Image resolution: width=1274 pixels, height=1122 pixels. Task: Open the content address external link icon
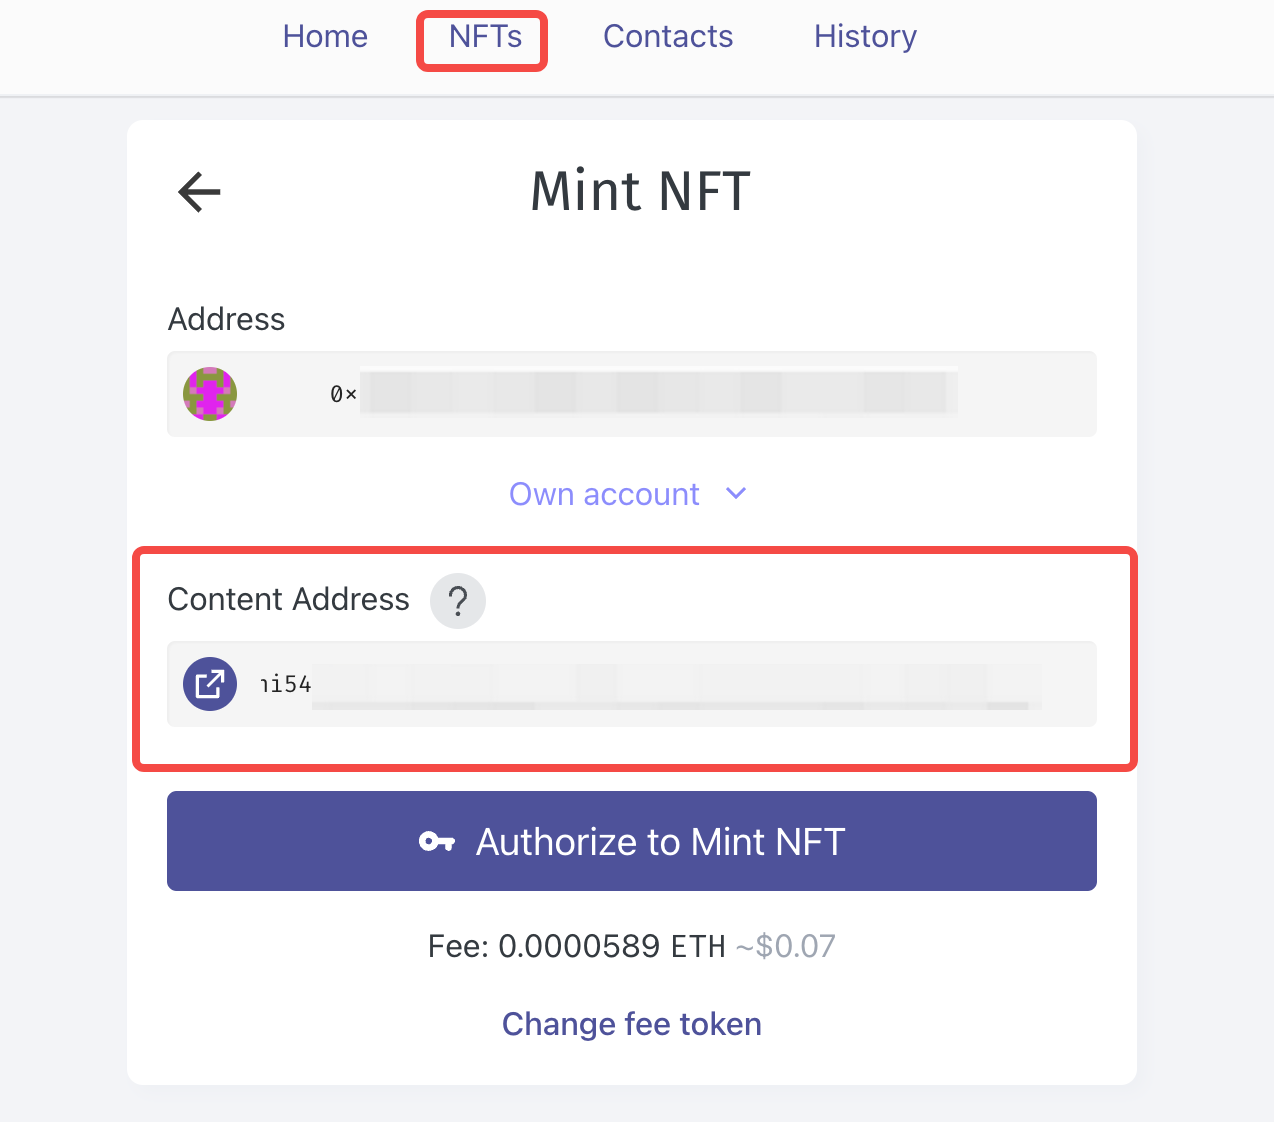coord(210,684)
